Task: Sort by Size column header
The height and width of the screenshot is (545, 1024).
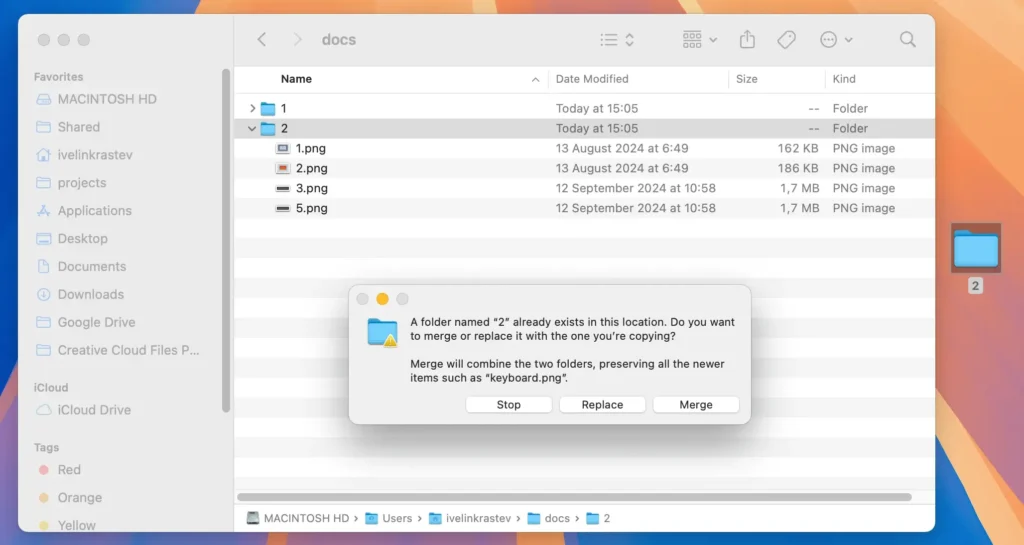Action: click(746, 79)
